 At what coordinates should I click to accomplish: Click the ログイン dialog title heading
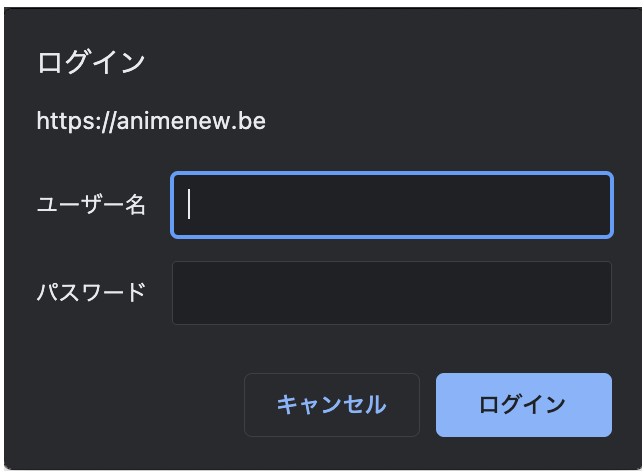click(x=91, y=63)
